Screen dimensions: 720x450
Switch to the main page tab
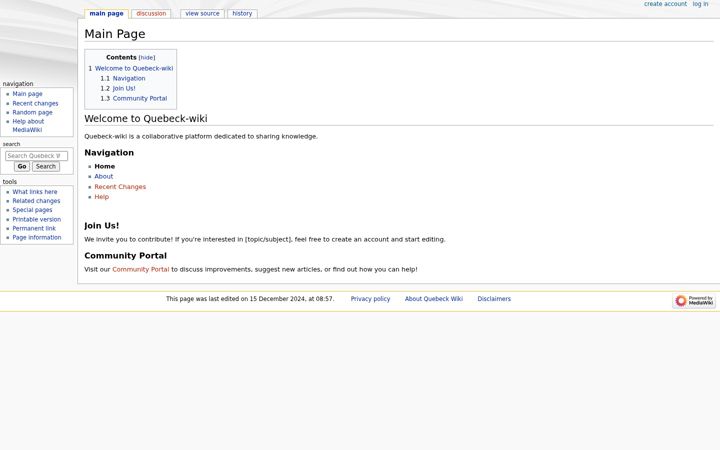106,14
